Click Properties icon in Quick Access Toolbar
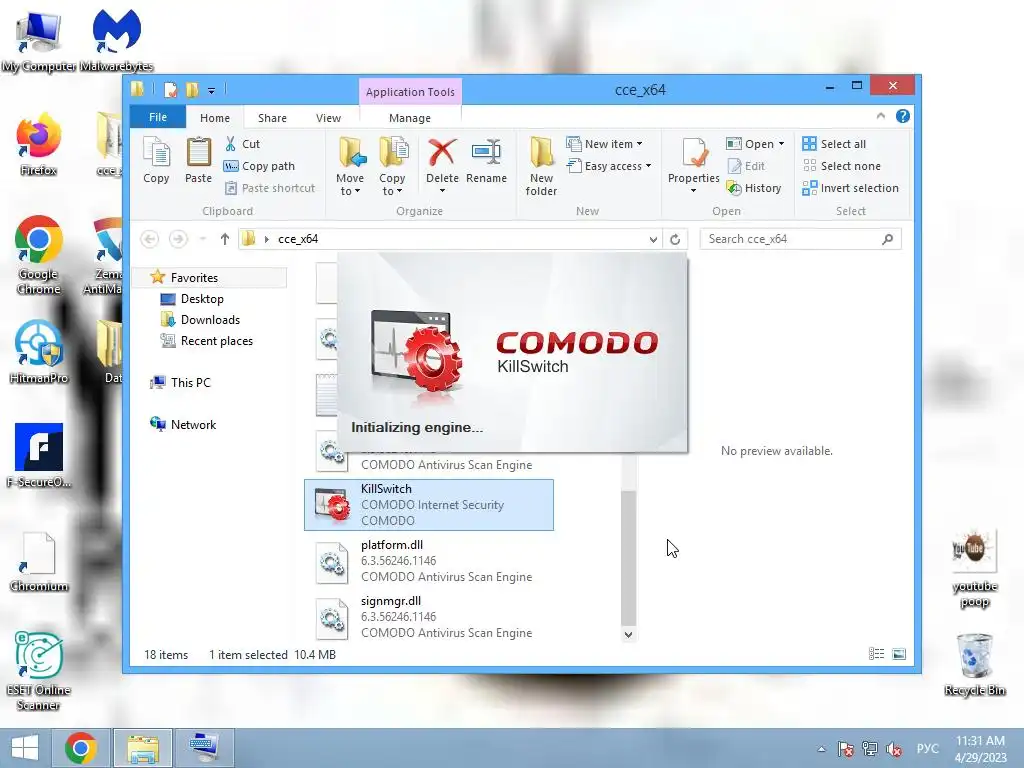 pos(171,89)
